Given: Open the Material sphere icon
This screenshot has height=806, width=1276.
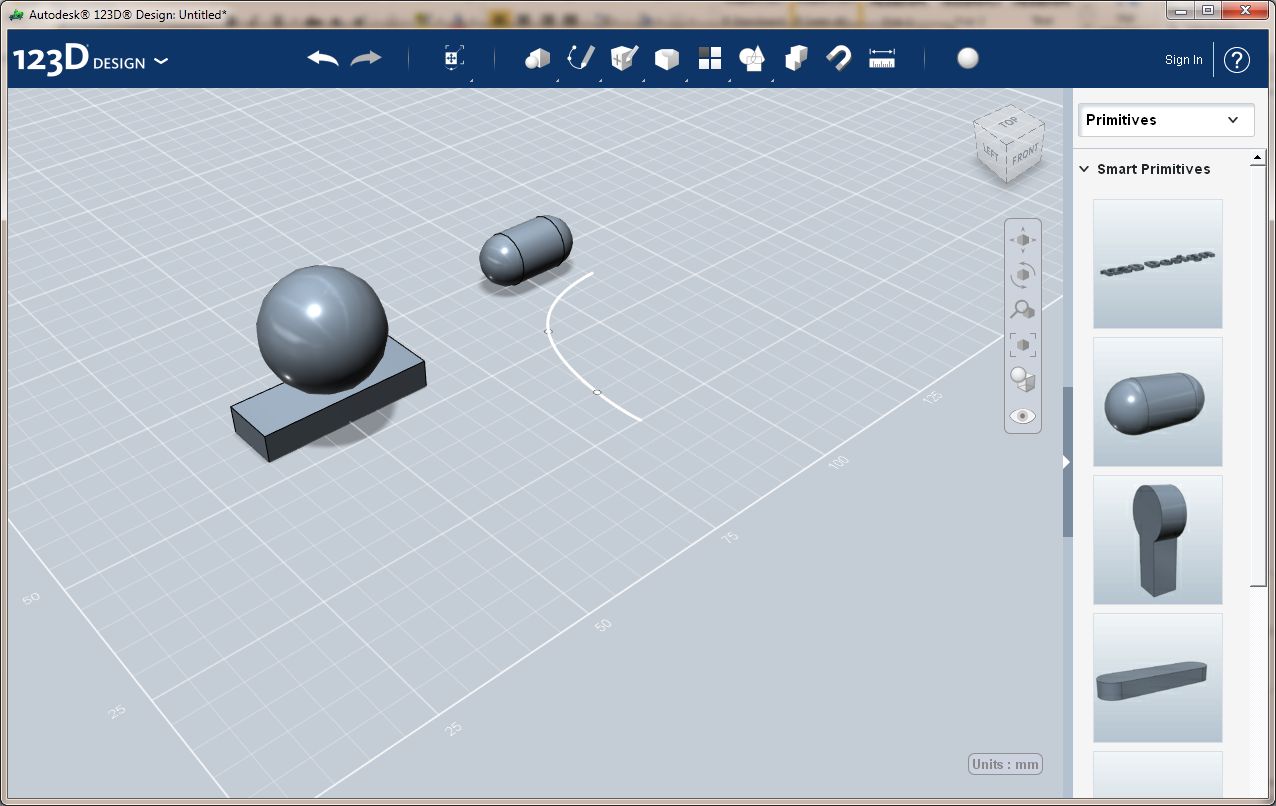Looking at the screenshot, I should [968, 59].
